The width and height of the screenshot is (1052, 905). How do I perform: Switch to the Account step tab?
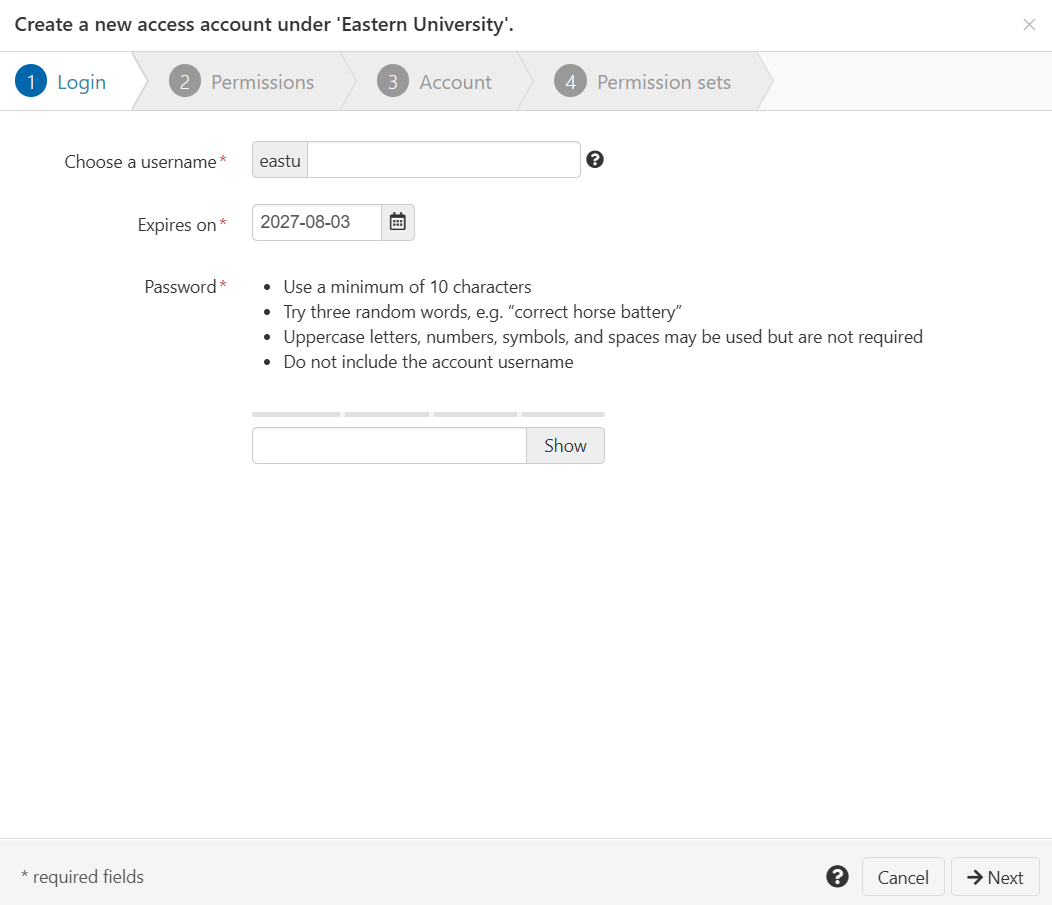(435, 82)
